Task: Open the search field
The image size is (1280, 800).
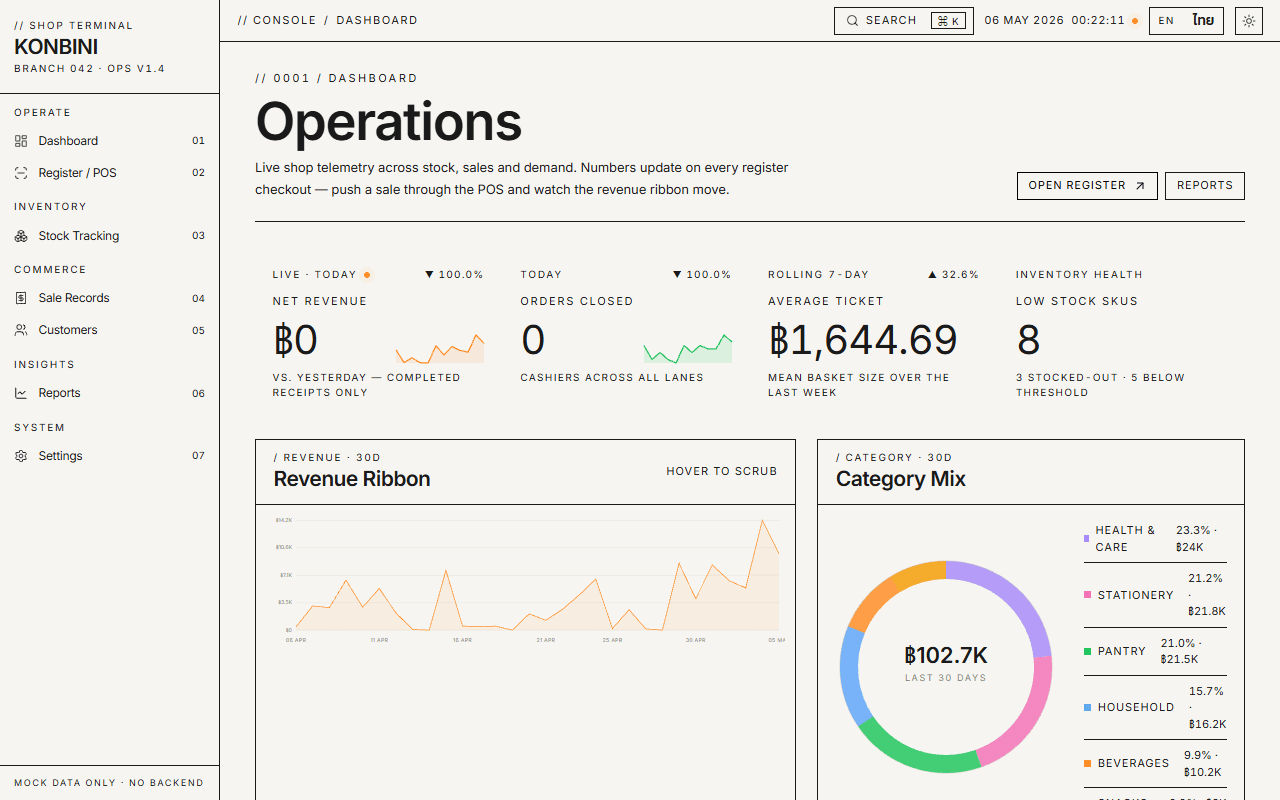Action: pos(904,21)
